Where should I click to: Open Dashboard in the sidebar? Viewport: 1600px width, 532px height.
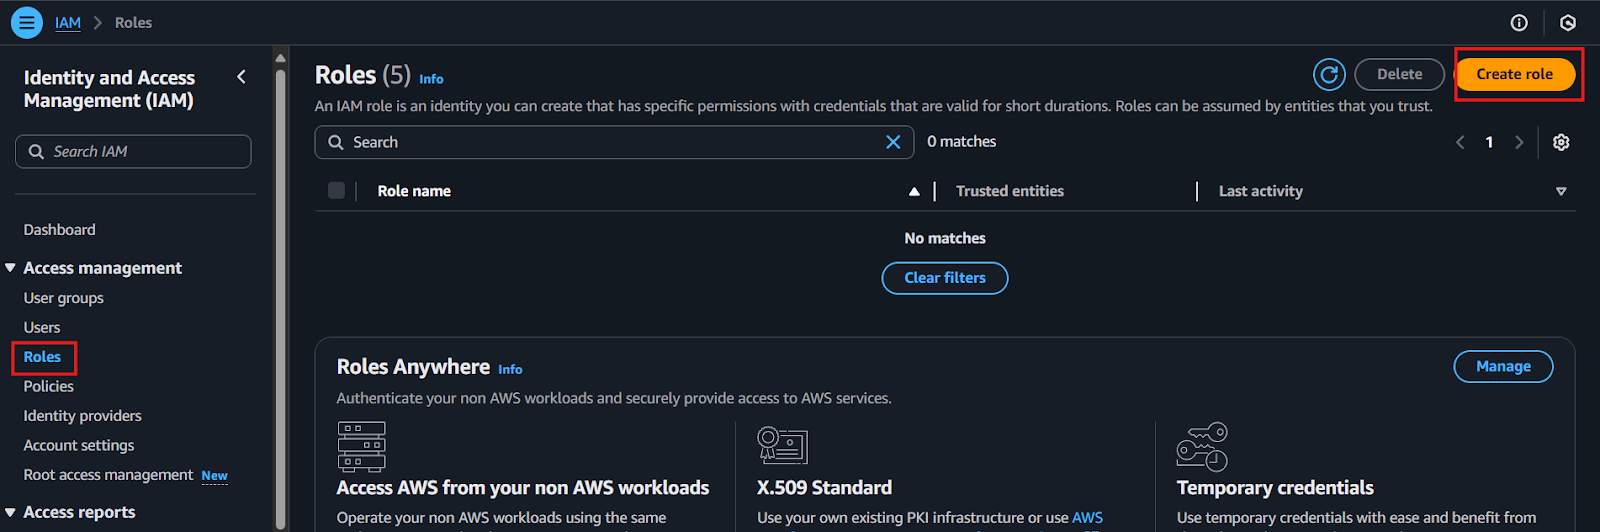tap(60, 229)
